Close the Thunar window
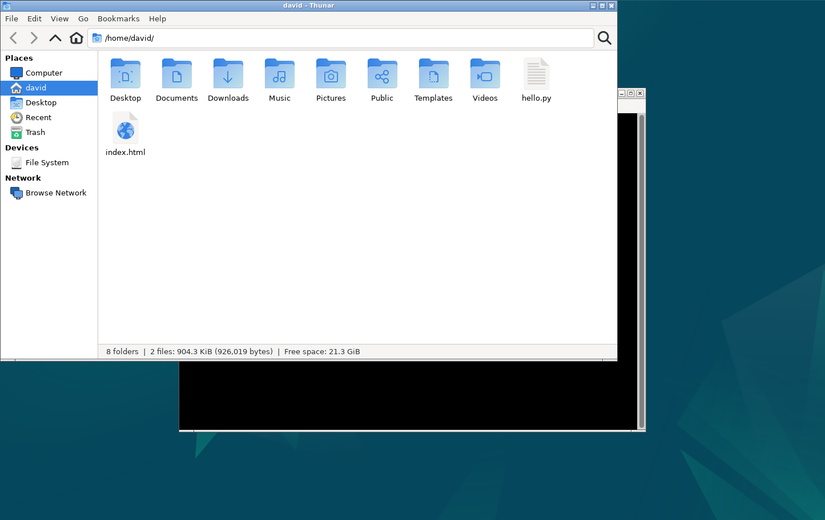825x520 pixels. pyautogui.click(x=611, y=6)
